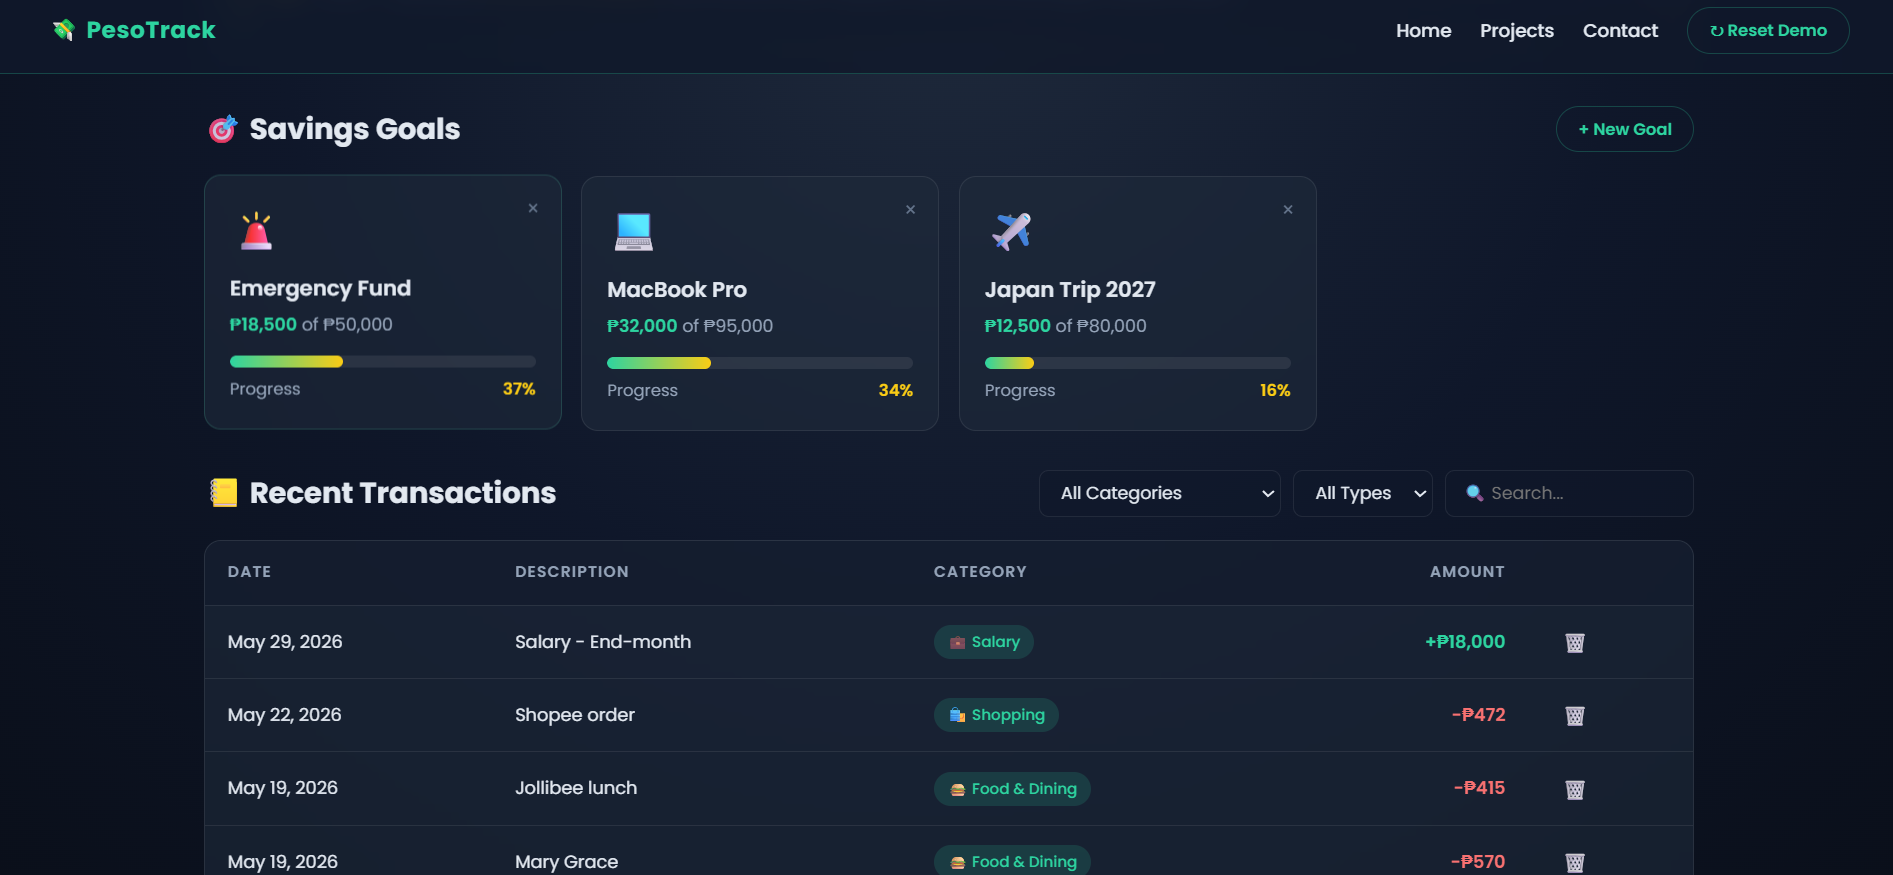Delete the Mary Grace transaction
This screenshot has height=875, width=1893.
[1575, 863]
